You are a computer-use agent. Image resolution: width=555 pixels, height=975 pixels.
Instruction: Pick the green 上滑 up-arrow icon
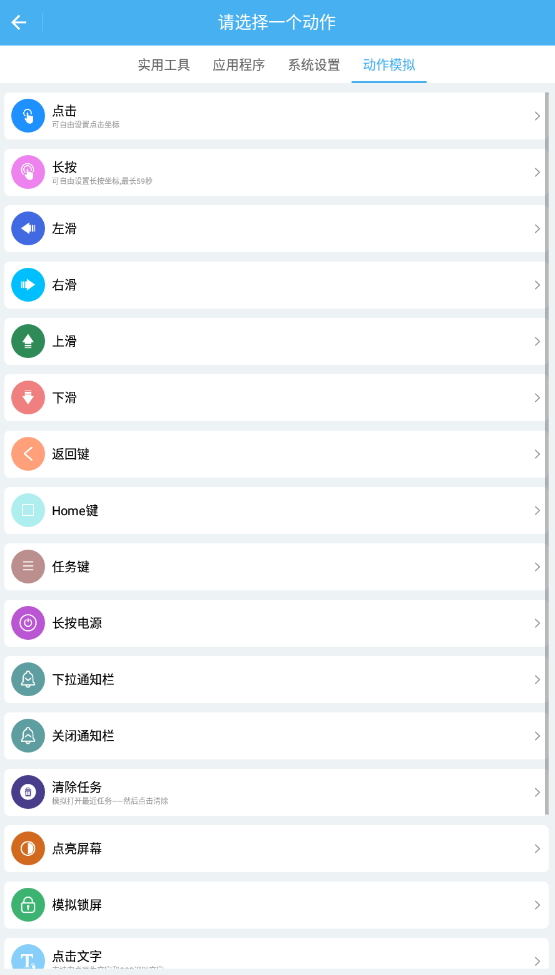[28, 341]
